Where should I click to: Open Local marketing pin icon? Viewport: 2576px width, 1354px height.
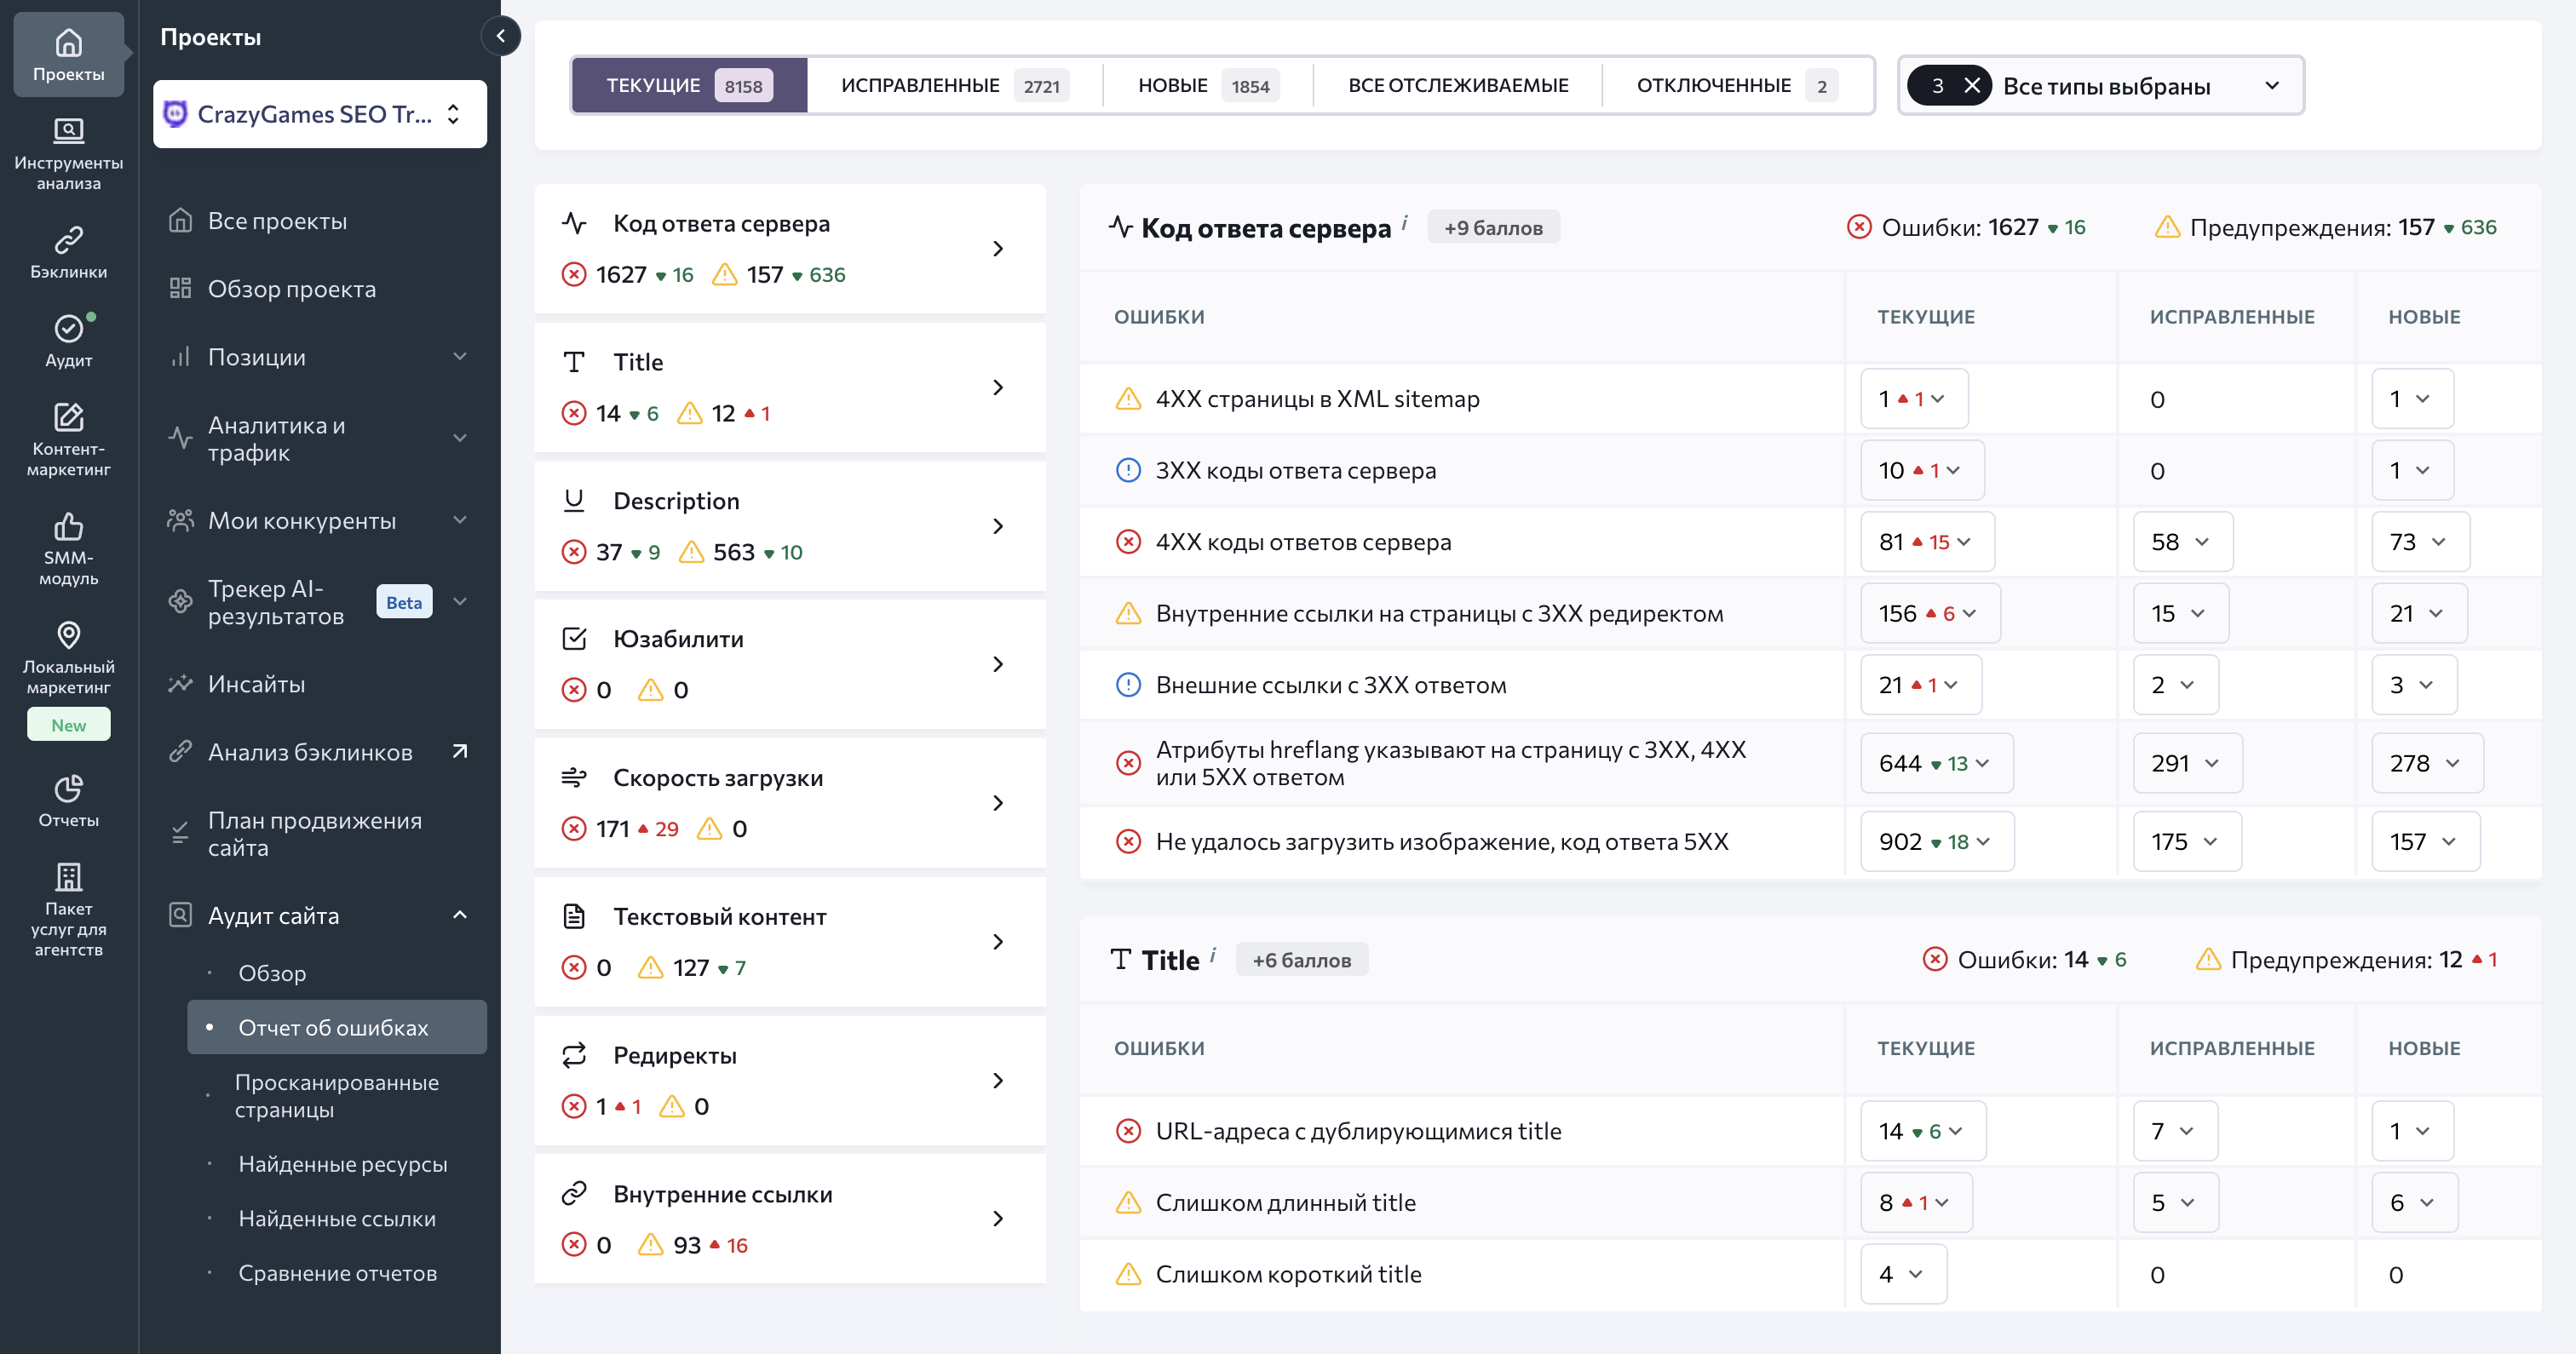pos(68,635)
